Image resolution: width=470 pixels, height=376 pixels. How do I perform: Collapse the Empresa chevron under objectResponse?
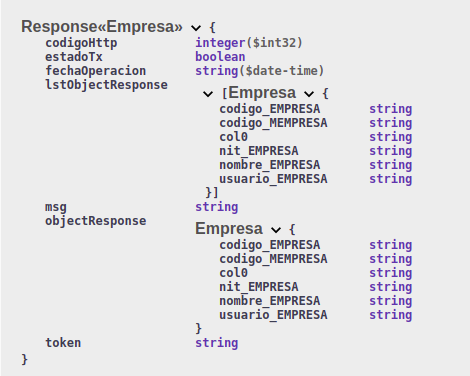point(276,230)
